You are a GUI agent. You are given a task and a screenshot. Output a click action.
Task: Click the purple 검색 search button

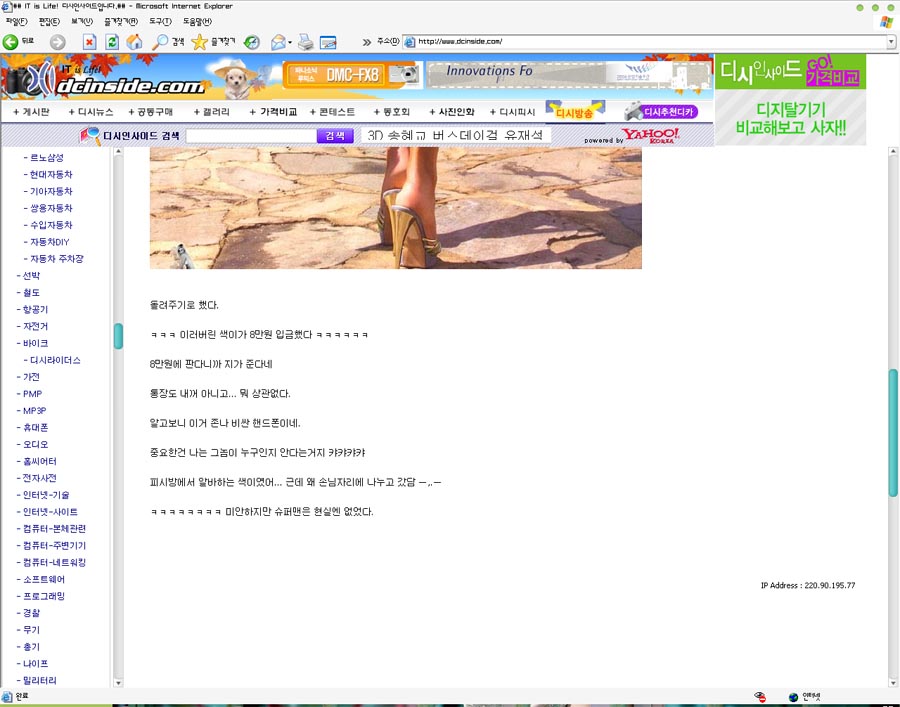click(335, 136)
